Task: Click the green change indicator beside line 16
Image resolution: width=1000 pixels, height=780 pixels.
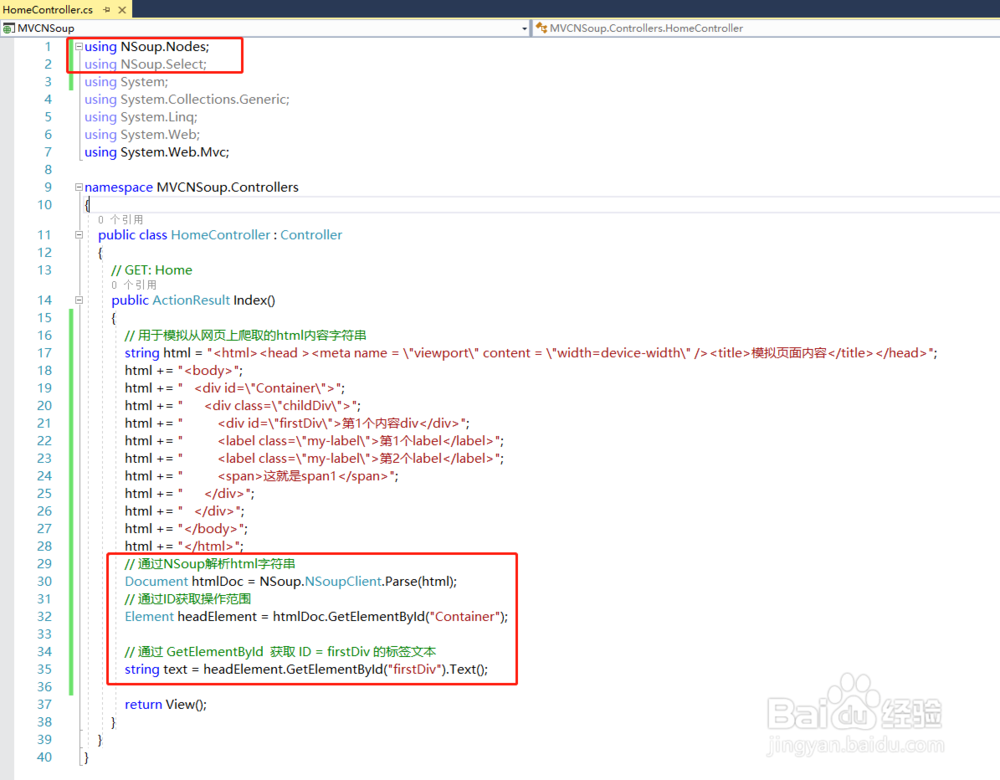Action: tap(70, 335)
